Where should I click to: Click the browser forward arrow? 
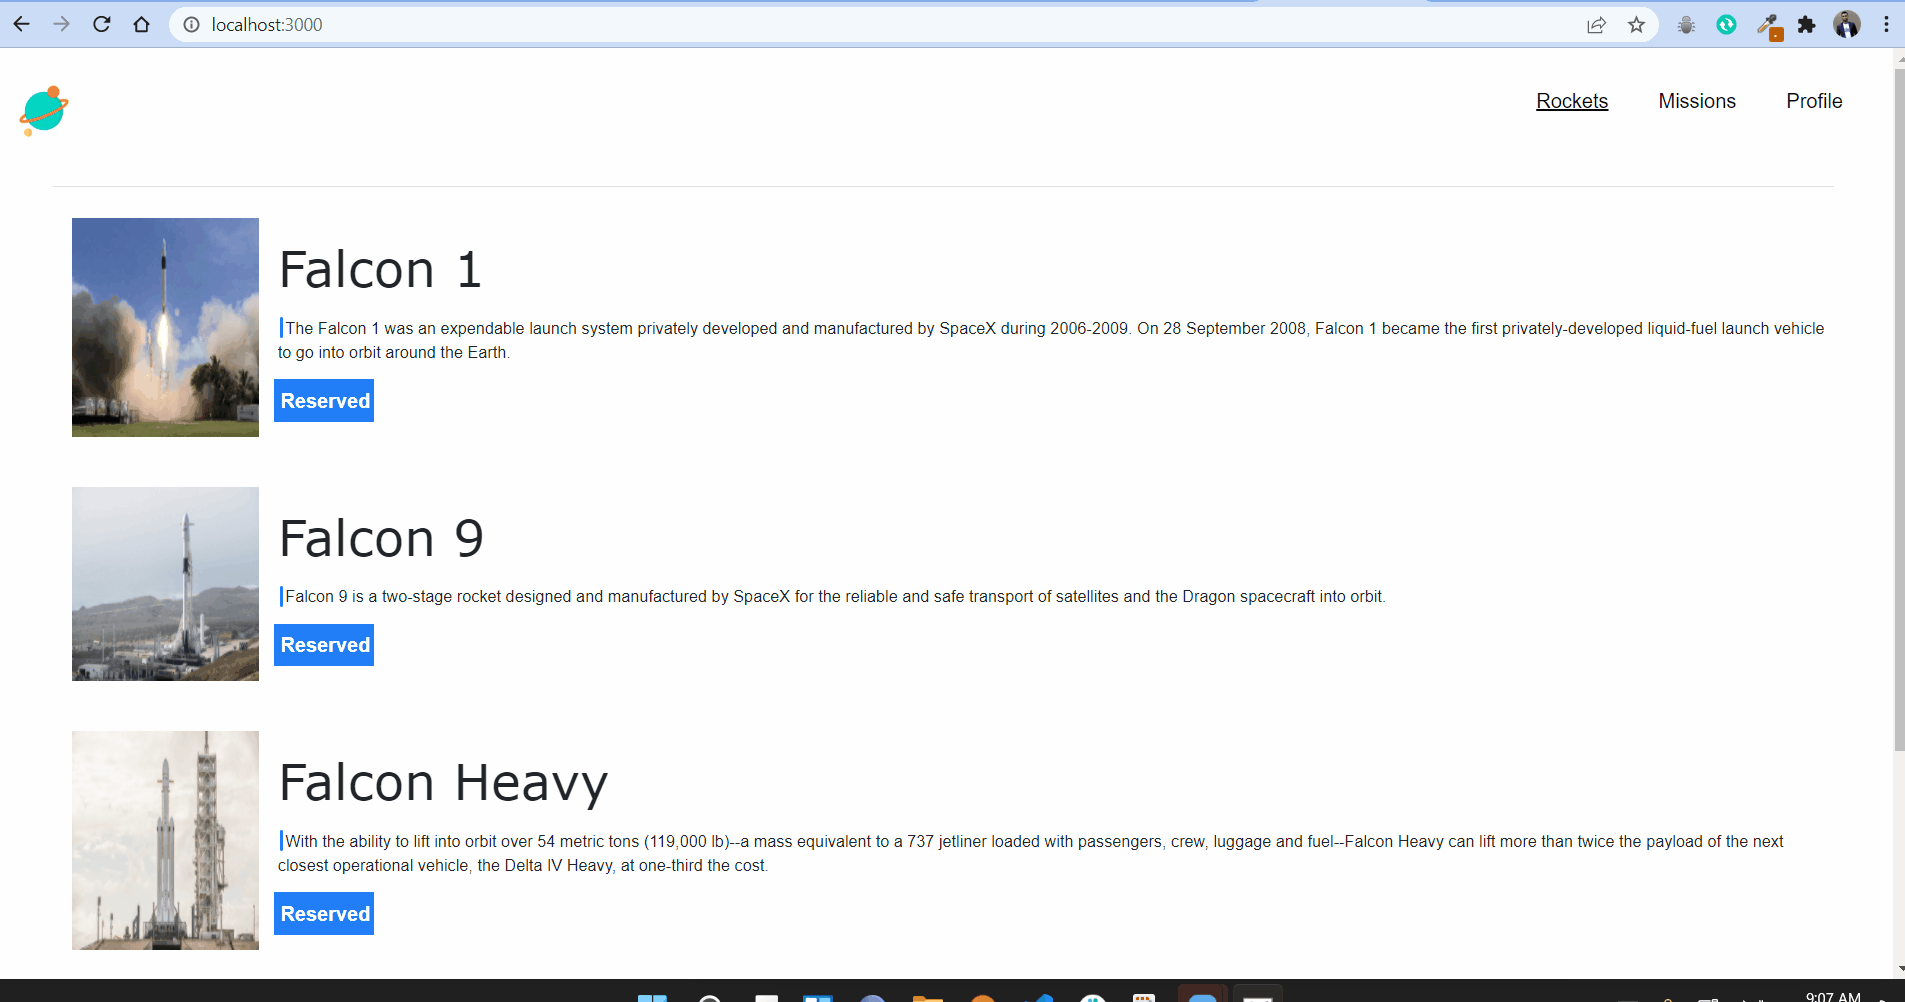tap(62, 24)
